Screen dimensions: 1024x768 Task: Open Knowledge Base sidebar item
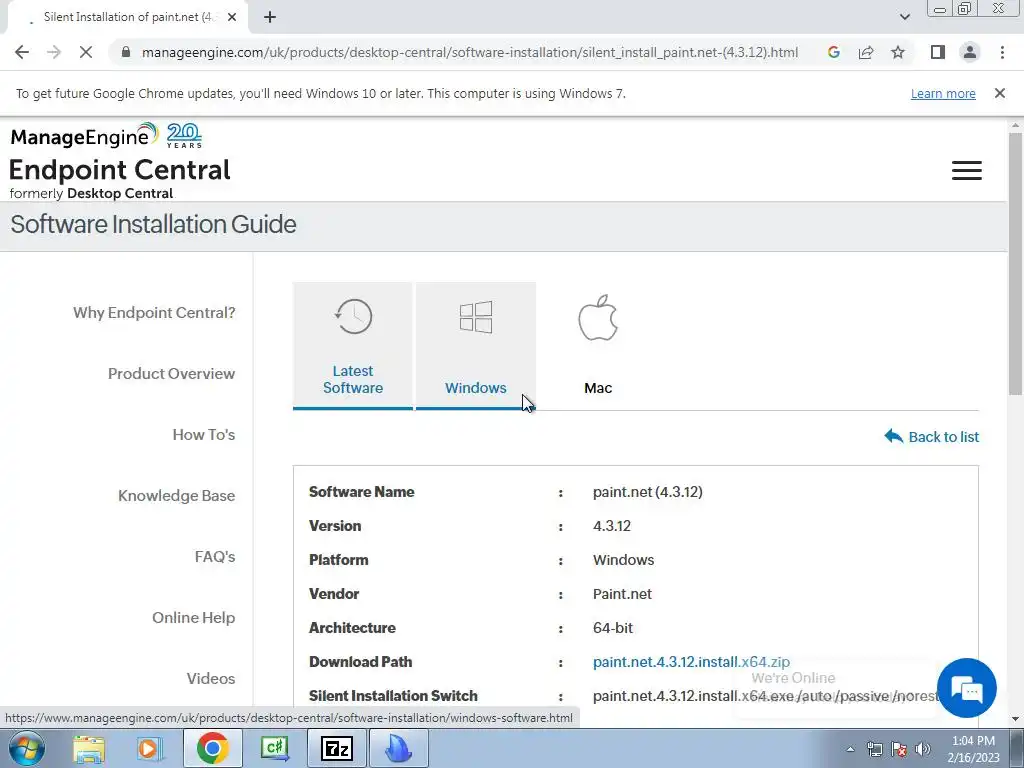pyautogui.click(x=176, y=496)
